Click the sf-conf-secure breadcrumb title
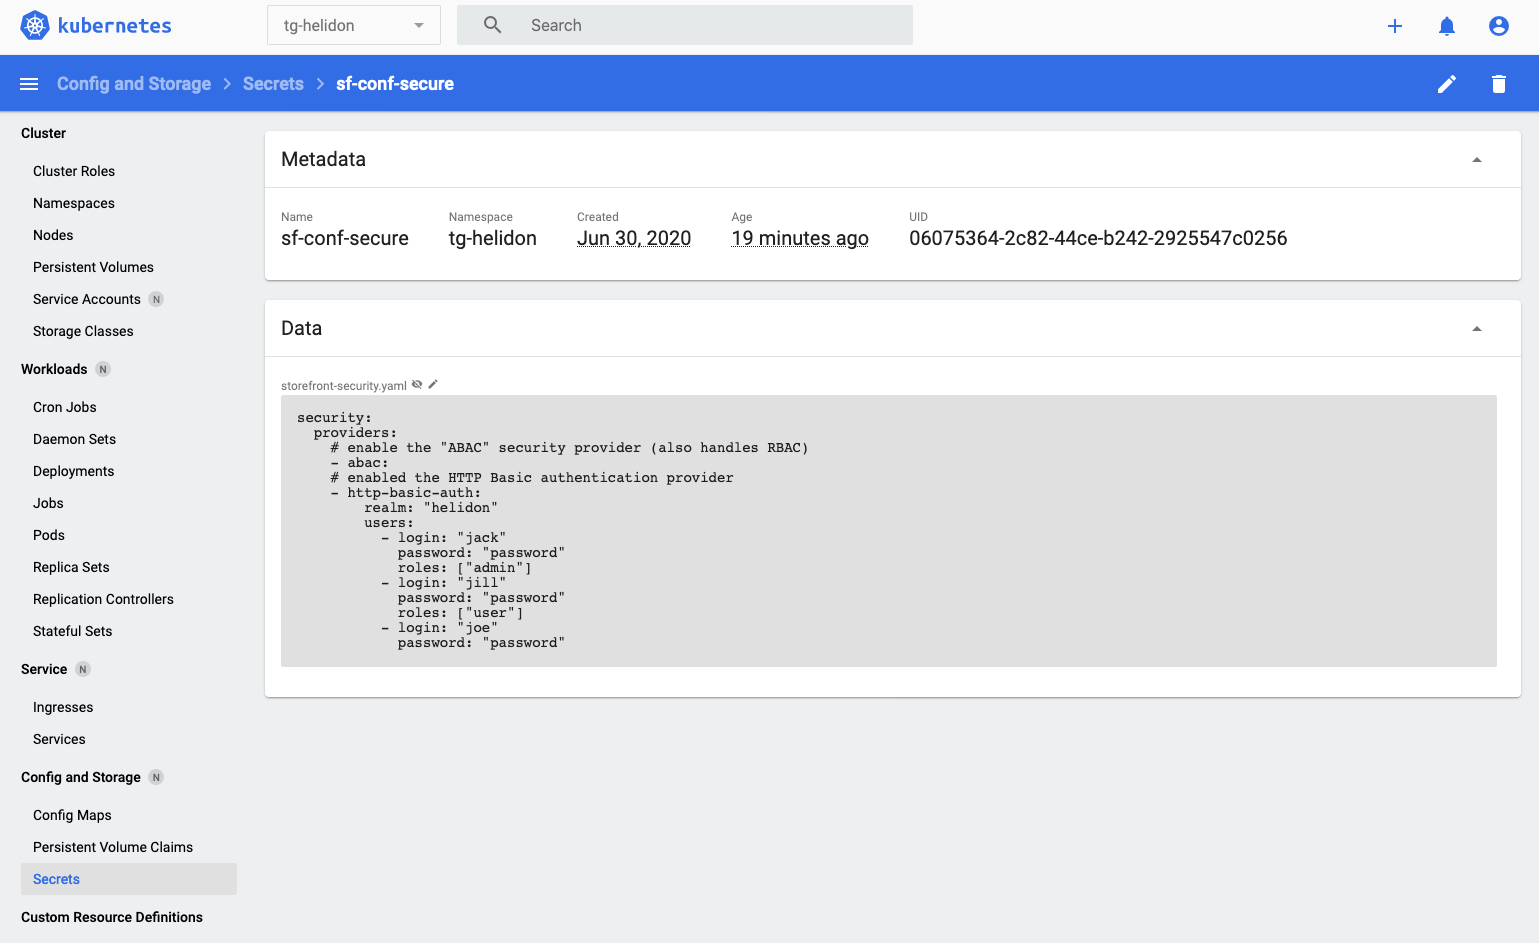Screen dimensions: 1539x943 pos(395,84)
